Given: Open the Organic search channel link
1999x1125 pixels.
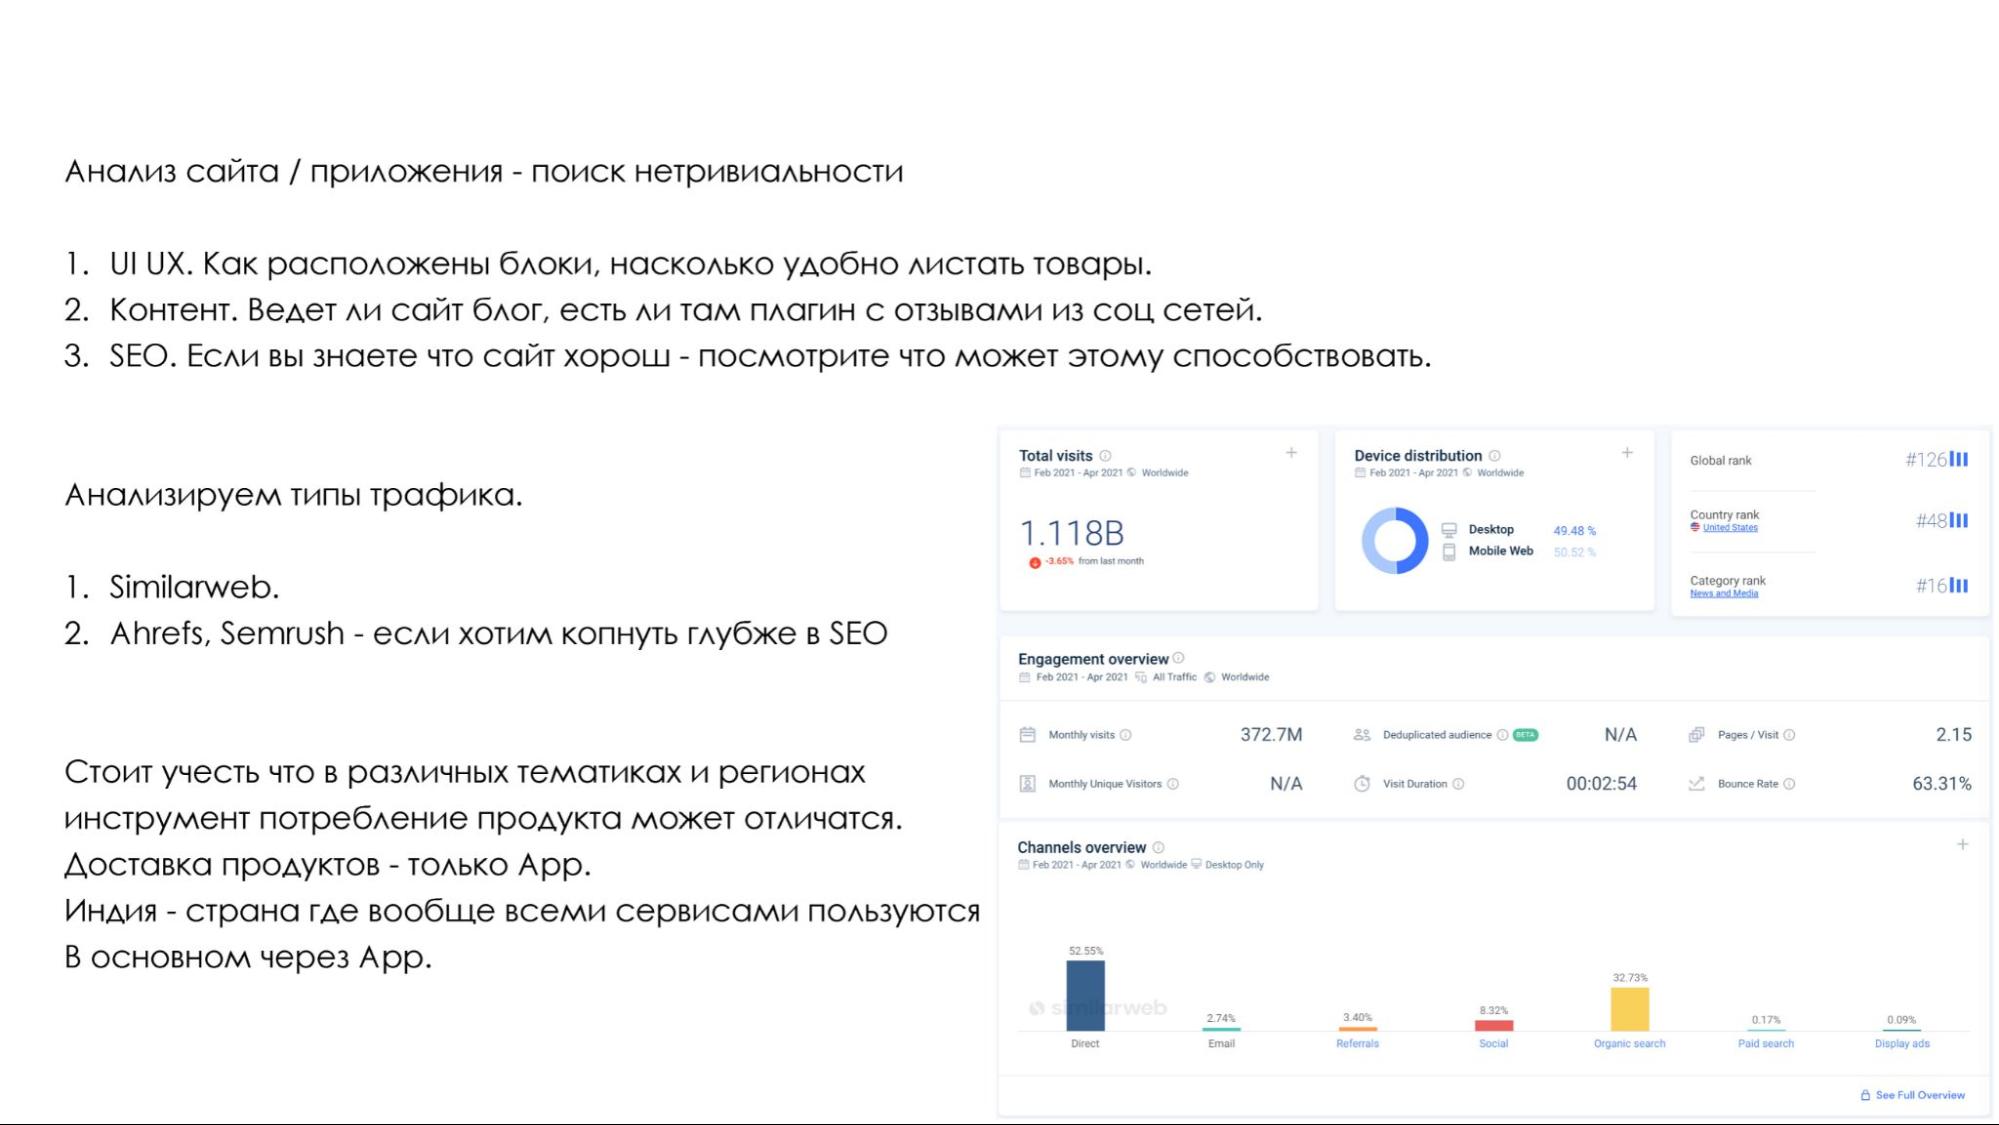Looking at the screenshot, I should [x=1629, y=1044].
